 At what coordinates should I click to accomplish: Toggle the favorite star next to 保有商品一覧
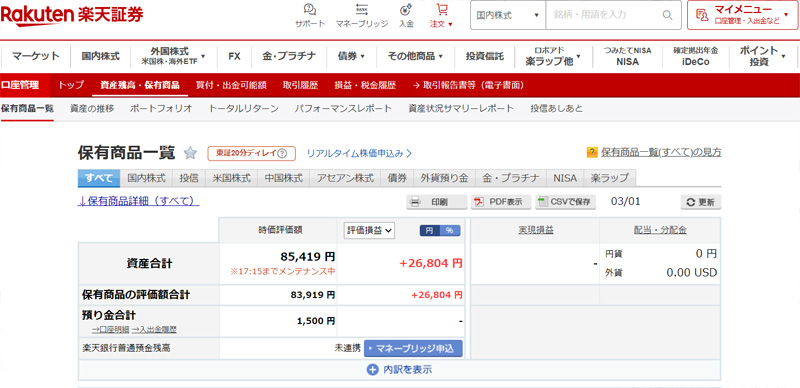[190, 153]
